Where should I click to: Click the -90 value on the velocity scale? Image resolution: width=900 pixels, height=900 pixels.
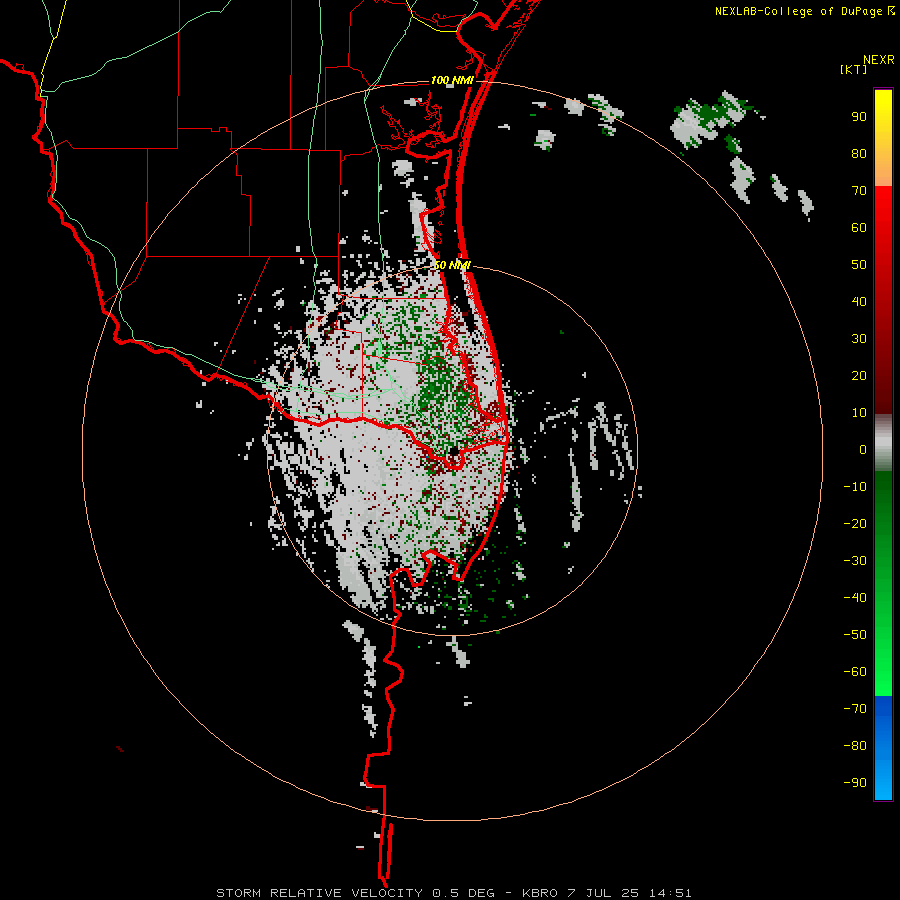coord(855,783)
